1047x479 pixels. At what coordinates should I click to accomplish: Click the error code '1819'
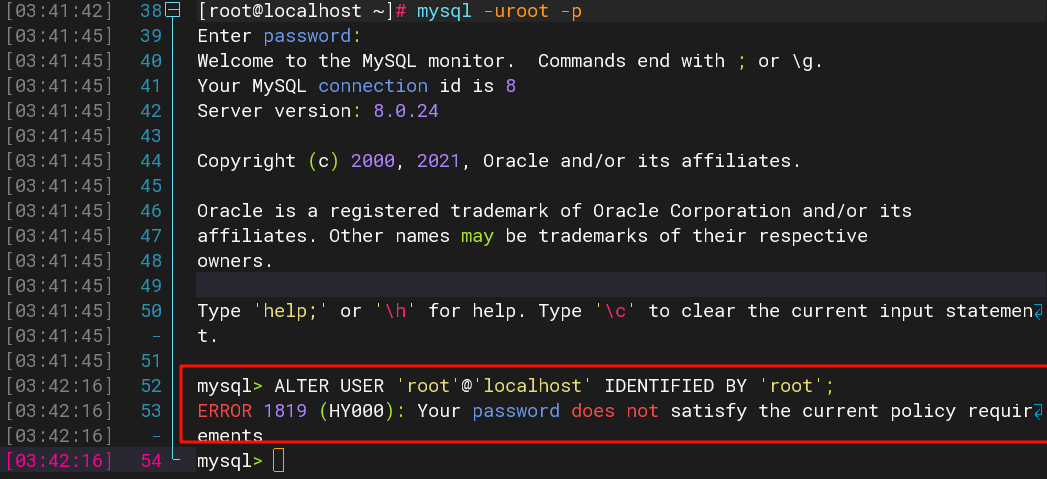click(285, 412)
